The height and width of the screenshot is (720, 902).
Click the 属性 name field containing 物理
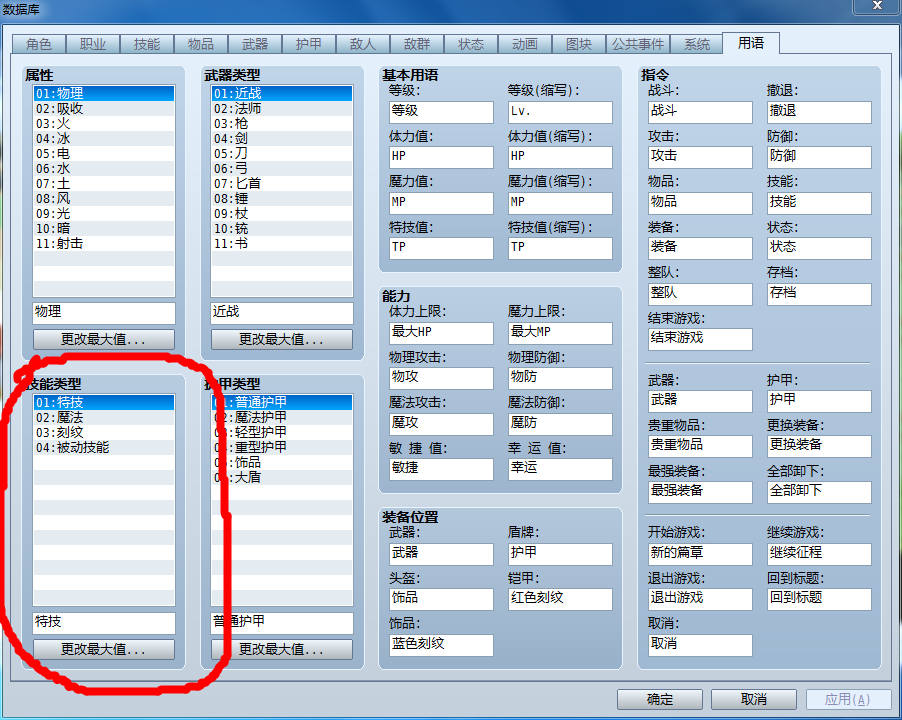click(x=104, y=313)
